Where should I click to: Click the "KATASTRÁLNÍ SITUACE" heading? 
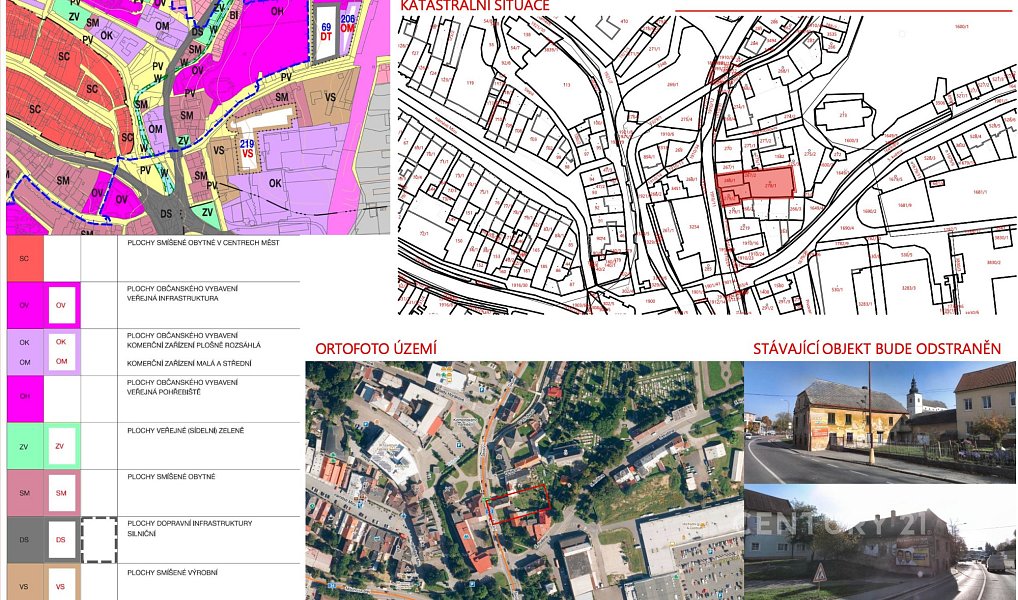pos(475,6)
